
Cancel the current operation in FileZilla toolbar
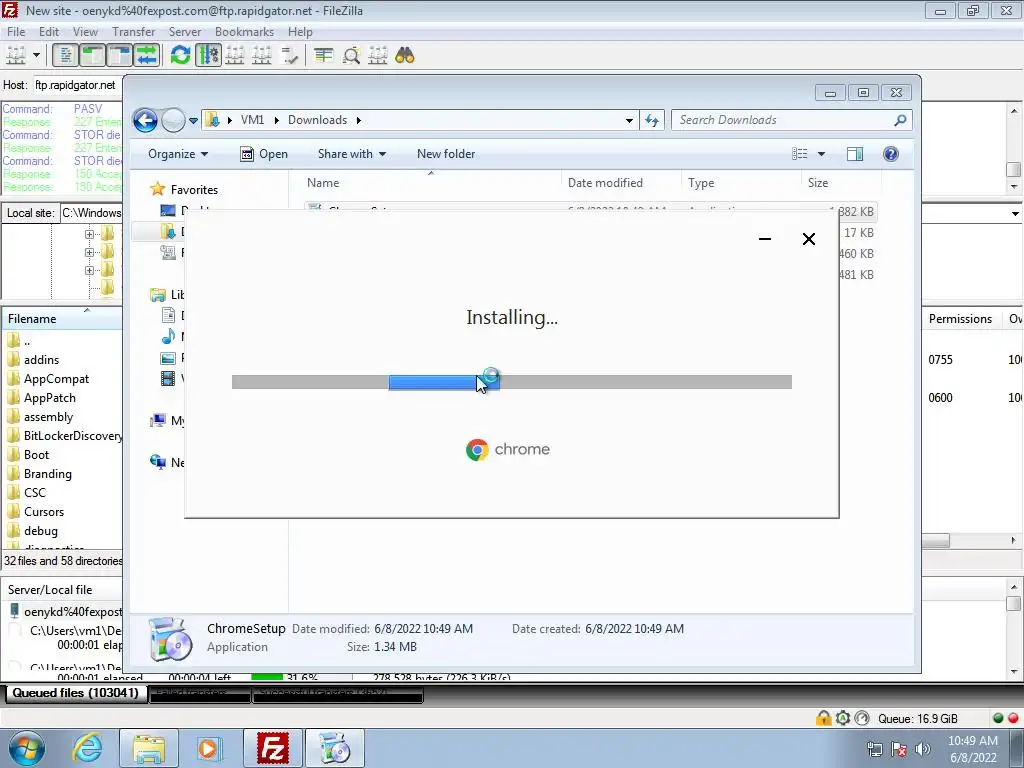coord(235,56)
